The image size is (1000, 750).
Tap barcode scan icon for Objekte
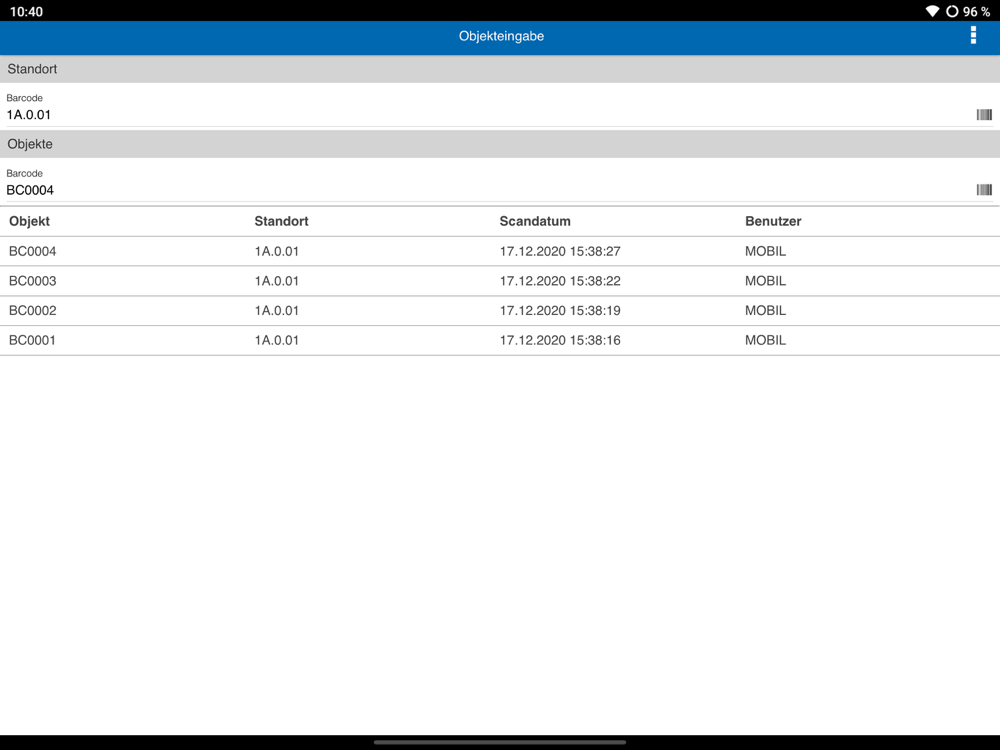click(x=984, y=190)
